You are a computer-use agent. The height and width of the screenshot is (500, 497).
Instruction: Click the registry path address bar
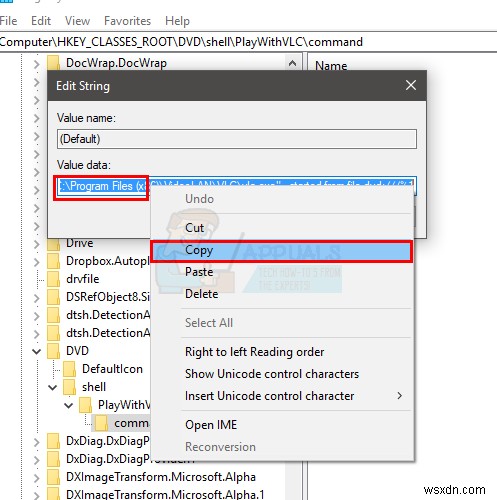[x=248, y=42]
